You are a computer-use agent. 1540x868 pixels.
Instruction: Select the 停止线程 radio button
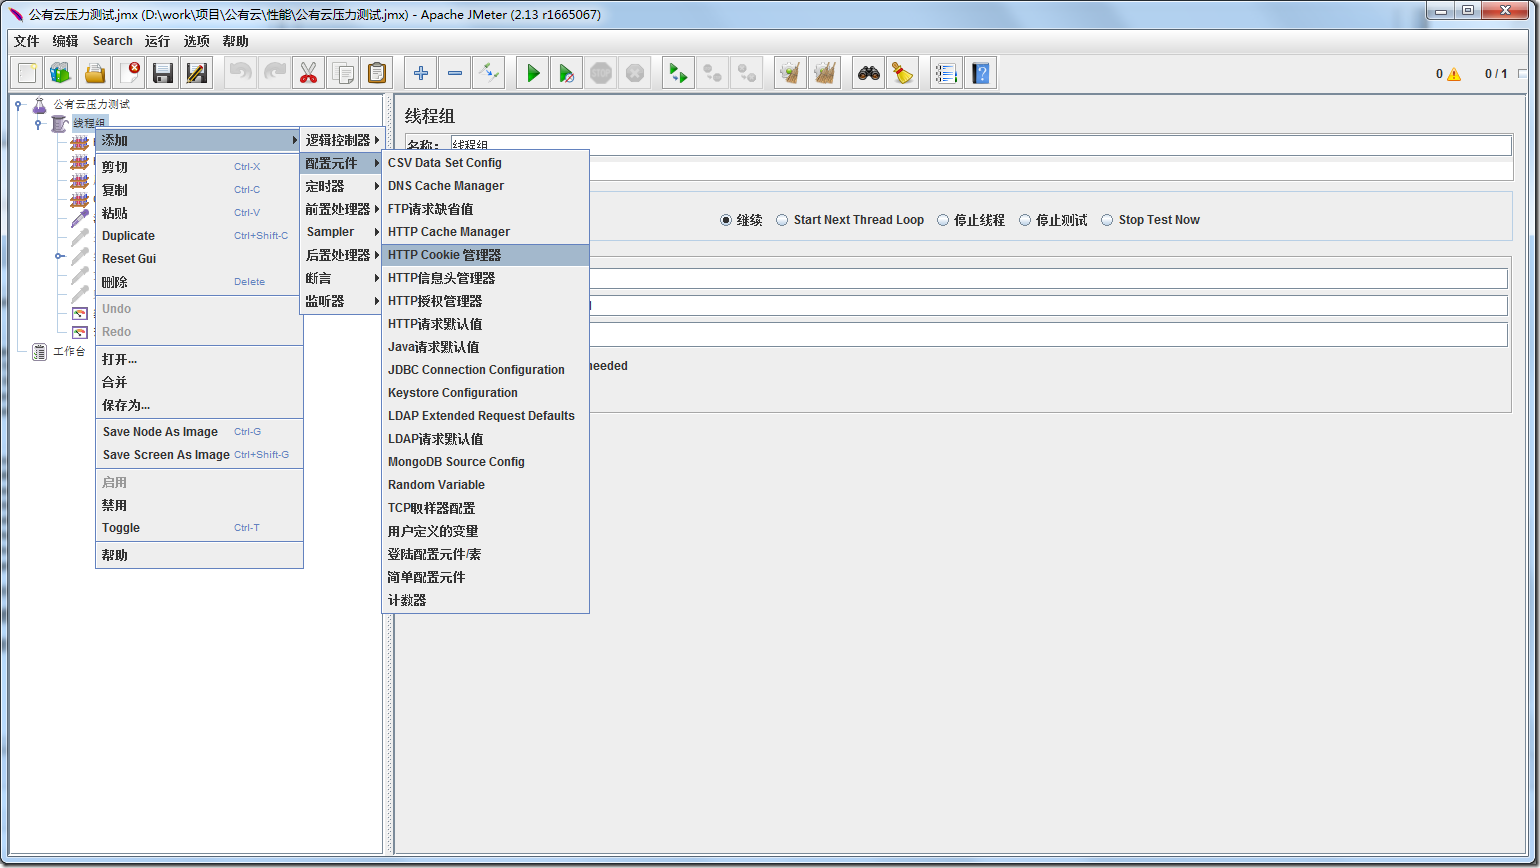pyautogui.click(x=943, y=220)
